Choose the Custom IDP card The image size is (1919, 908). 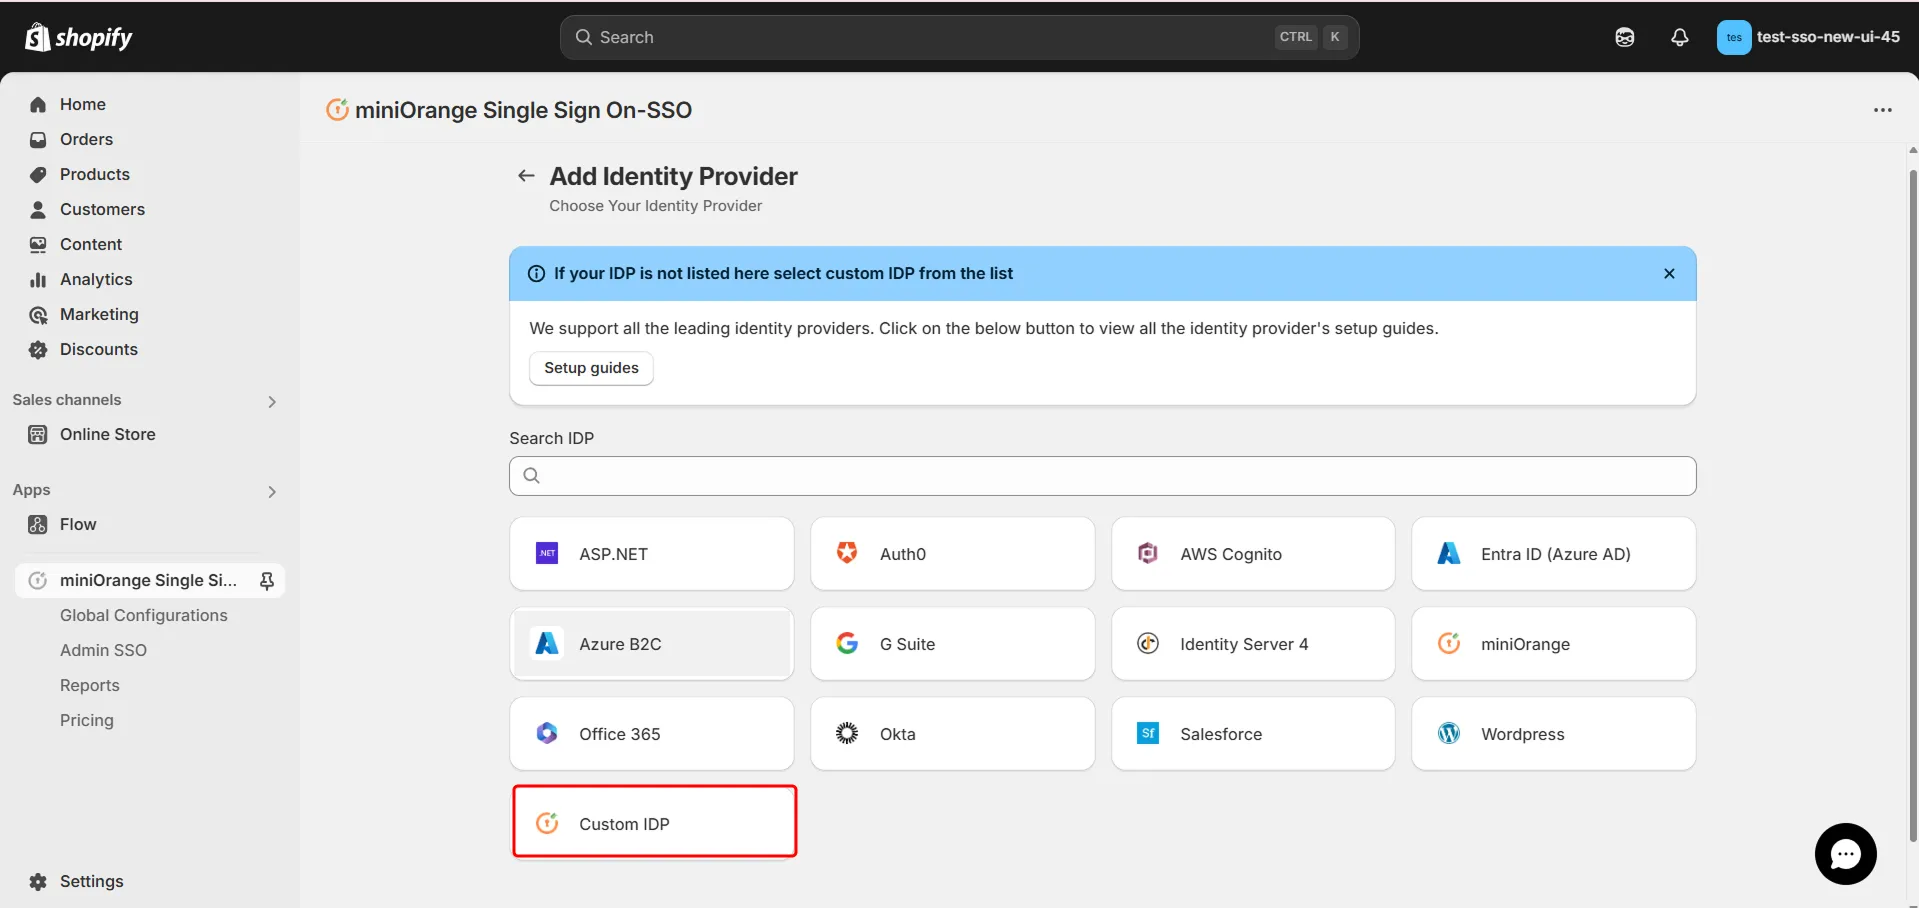[655, 822]
